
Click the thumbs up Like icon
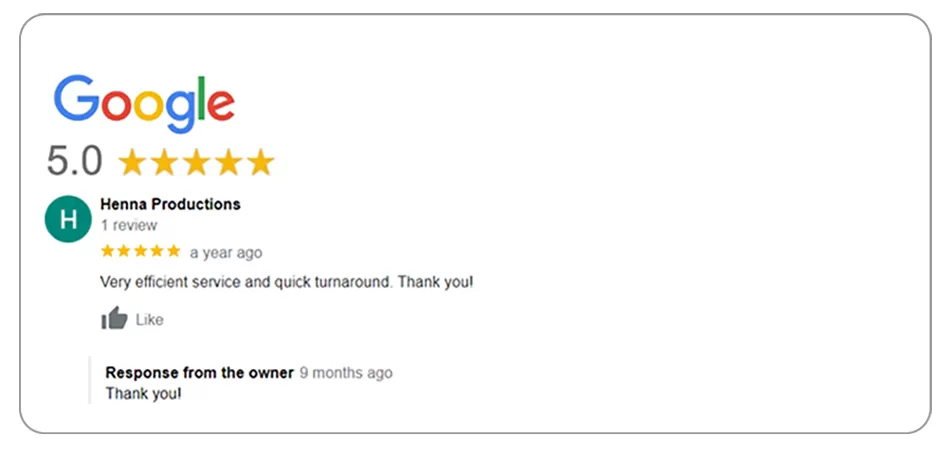pyautogui.click(x=114, y=319)
